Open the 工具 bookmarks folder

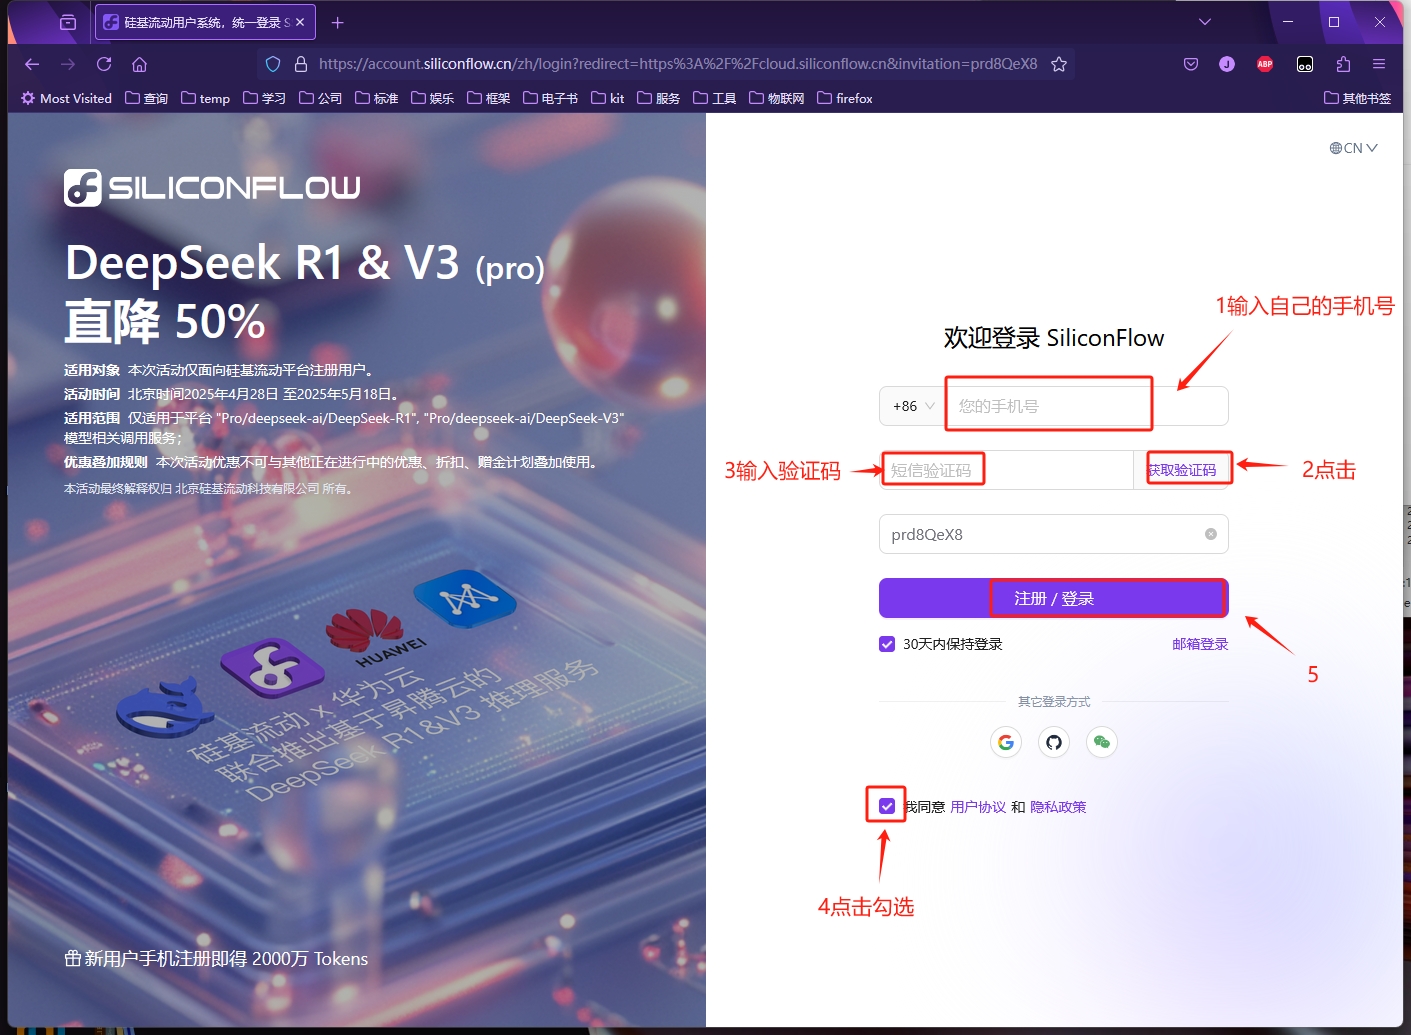(x=715, y=98)
